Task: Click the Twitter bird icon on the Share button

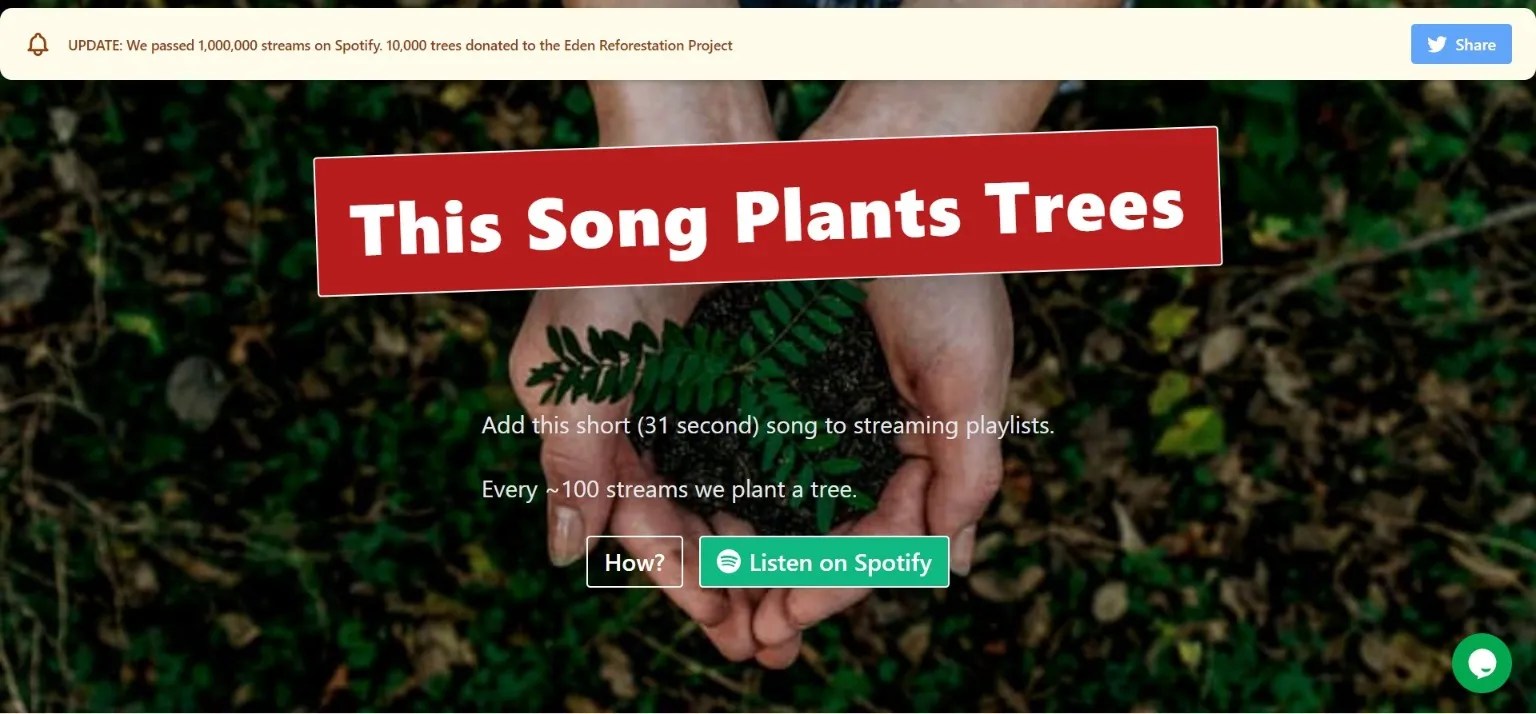Action: pos(1437,44)
